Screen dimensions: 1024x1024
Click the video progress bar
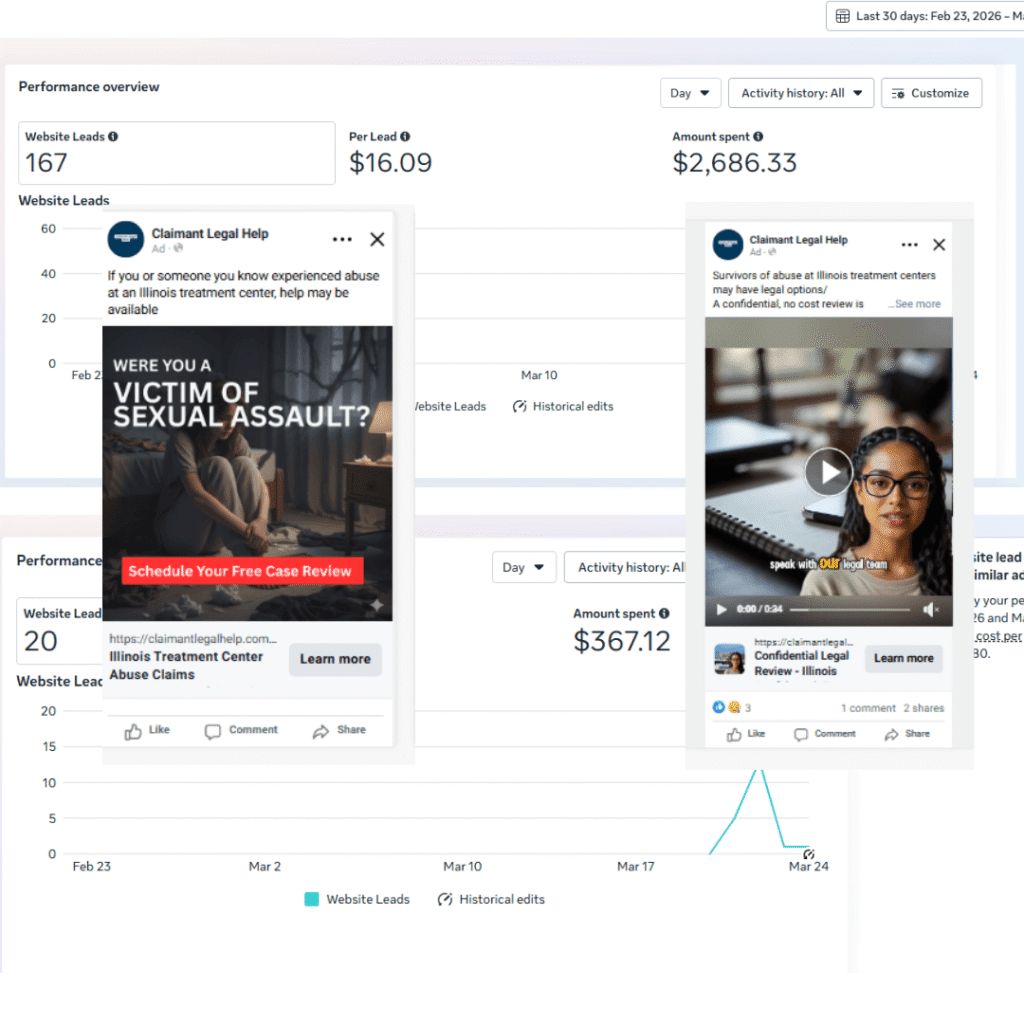coord(848,609)
